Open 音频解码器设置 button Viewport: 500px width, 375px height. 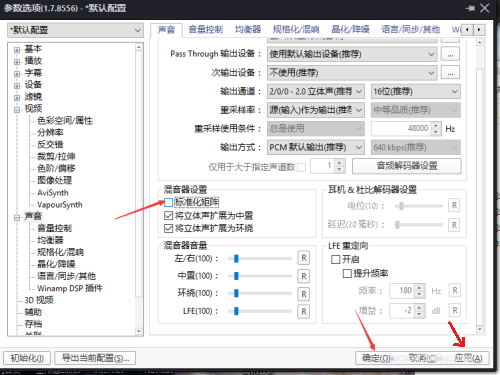tap(407, 166)
